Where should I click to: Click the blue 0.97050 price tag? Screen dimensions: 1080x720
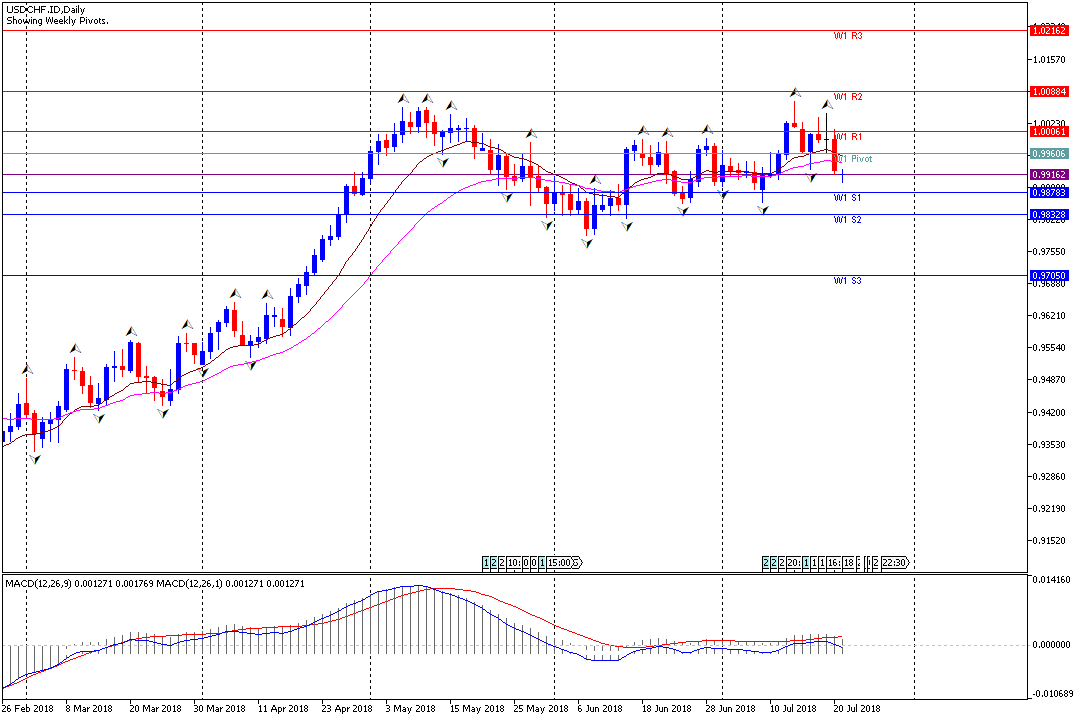click(1049, 276)
